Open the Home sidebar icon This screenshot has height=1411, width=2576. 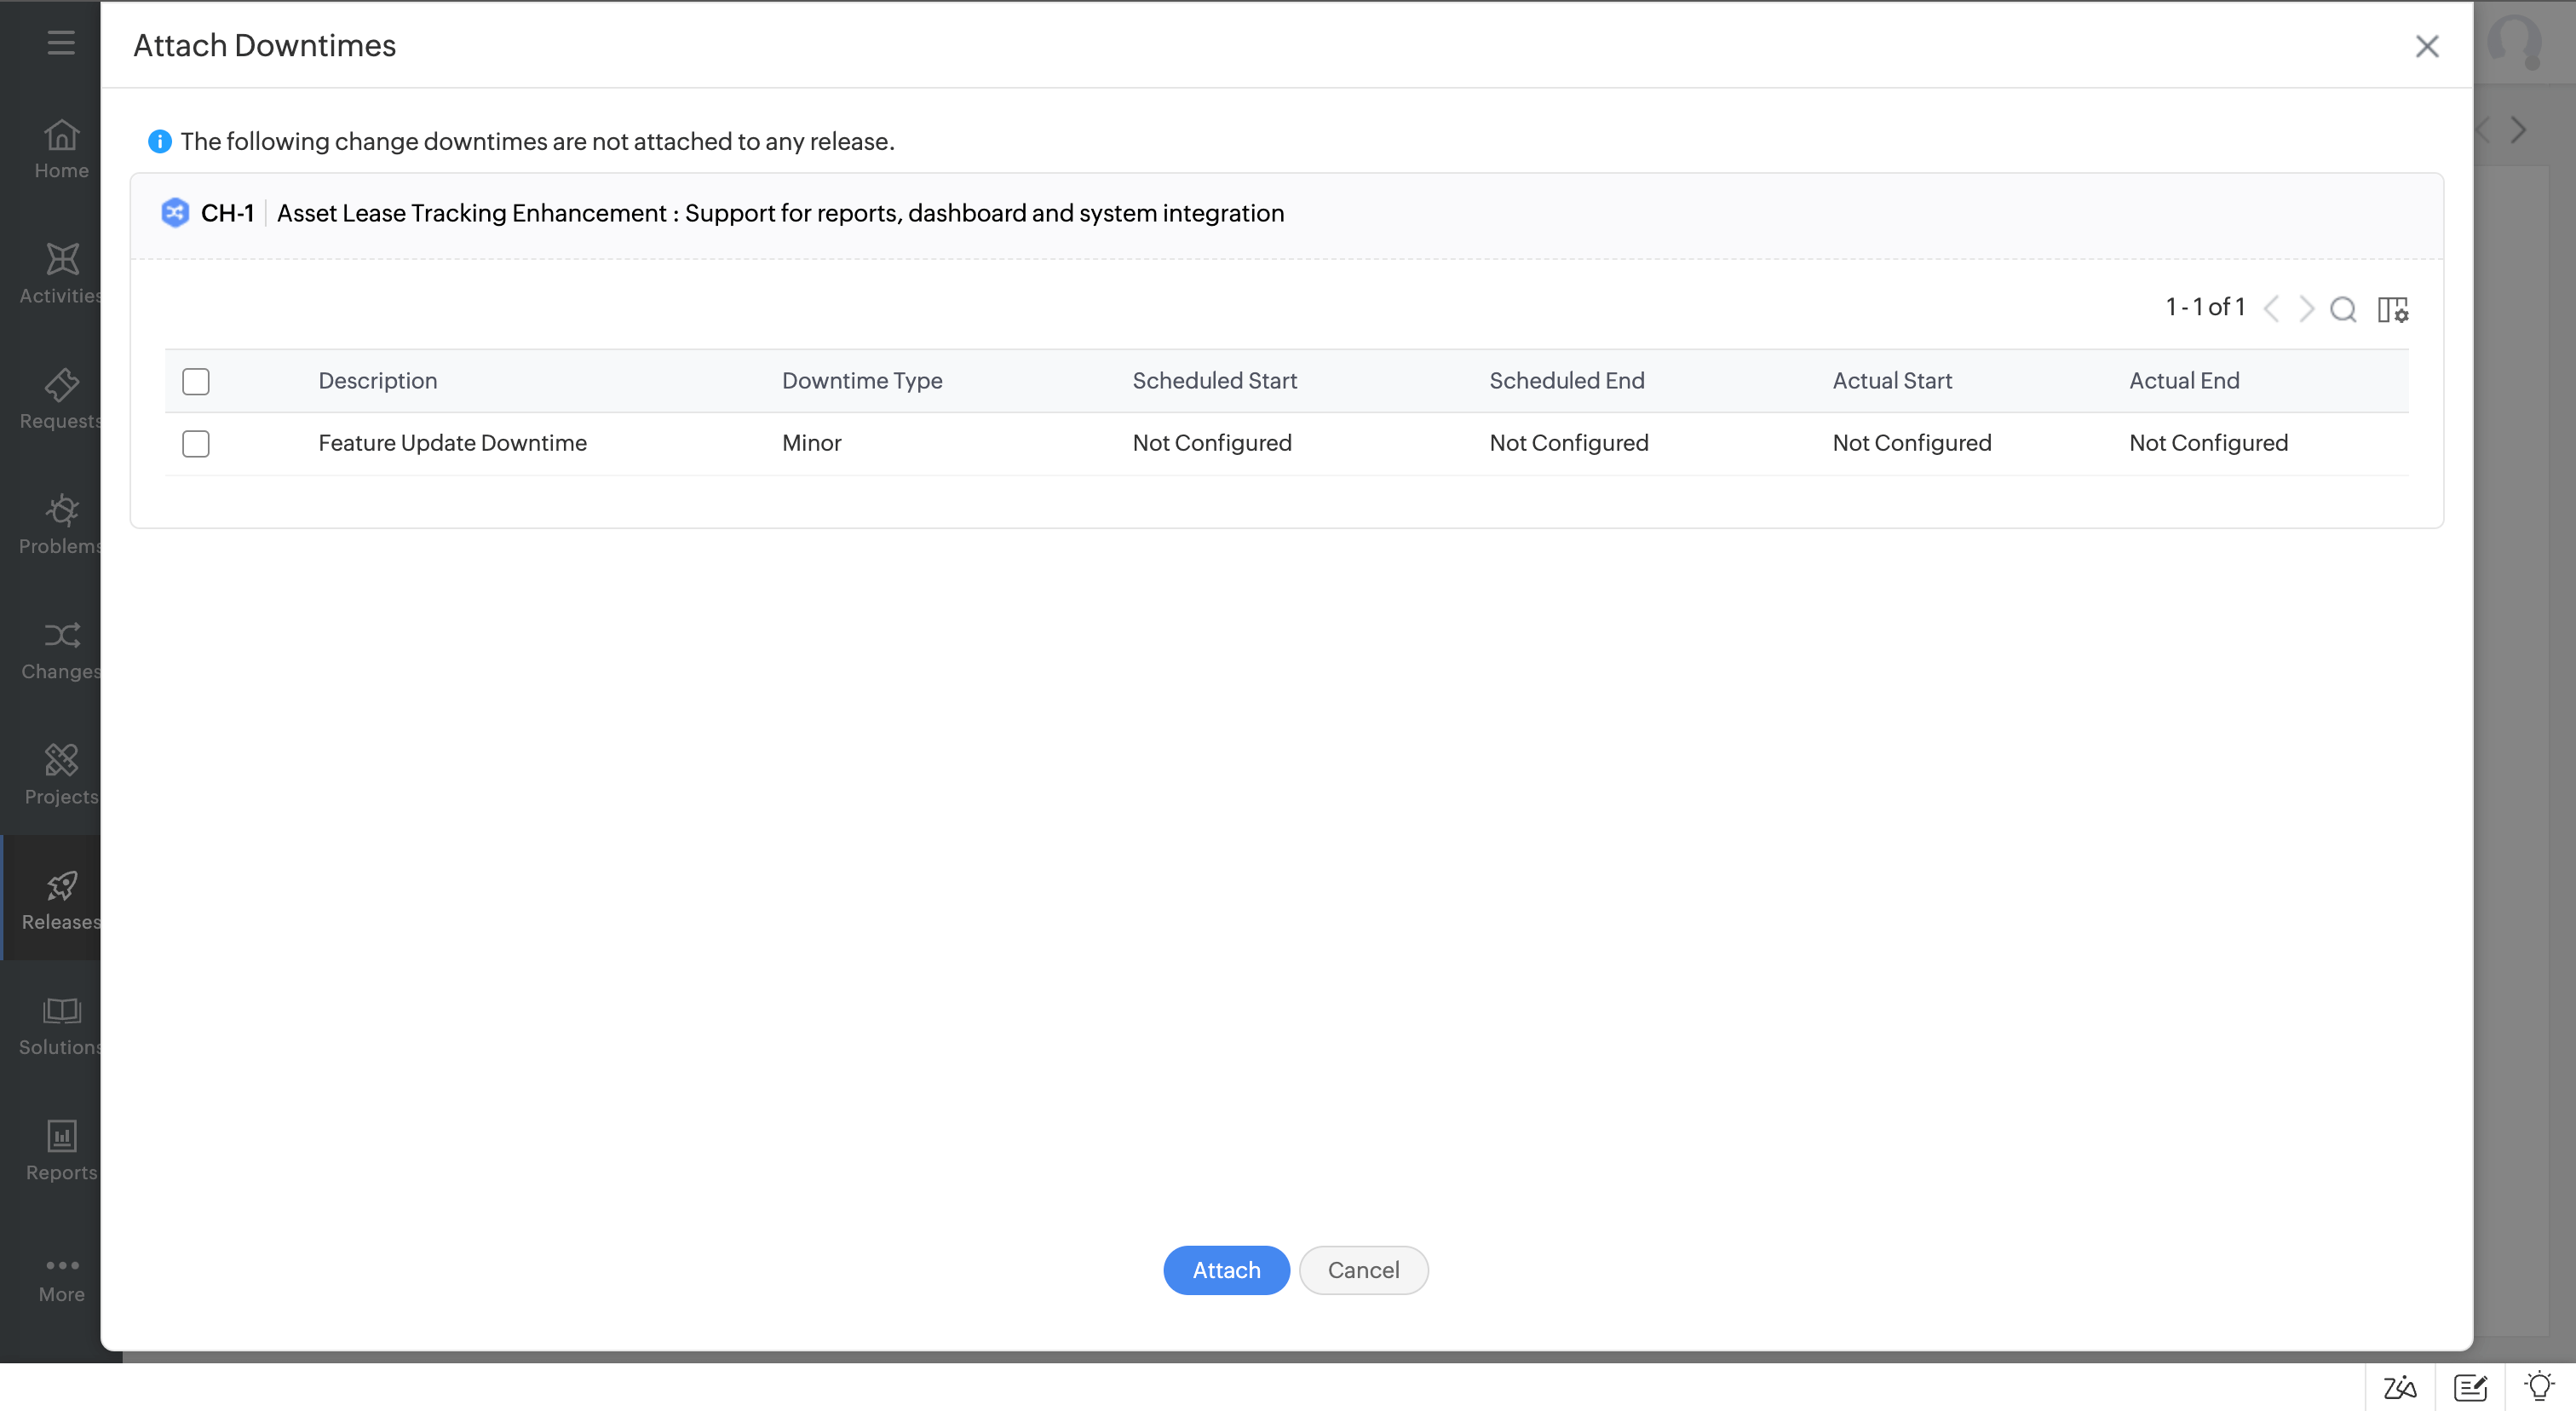(61, 148)
